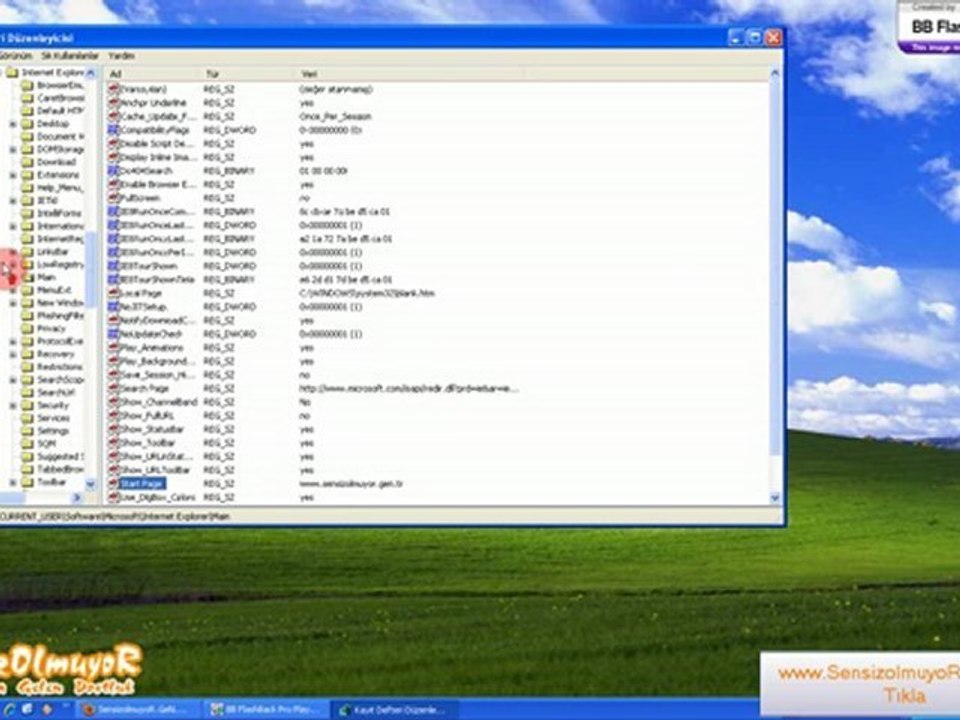
Task: Open the Sık Kullanılanlar menu
Action: click(x=70, y=56)
